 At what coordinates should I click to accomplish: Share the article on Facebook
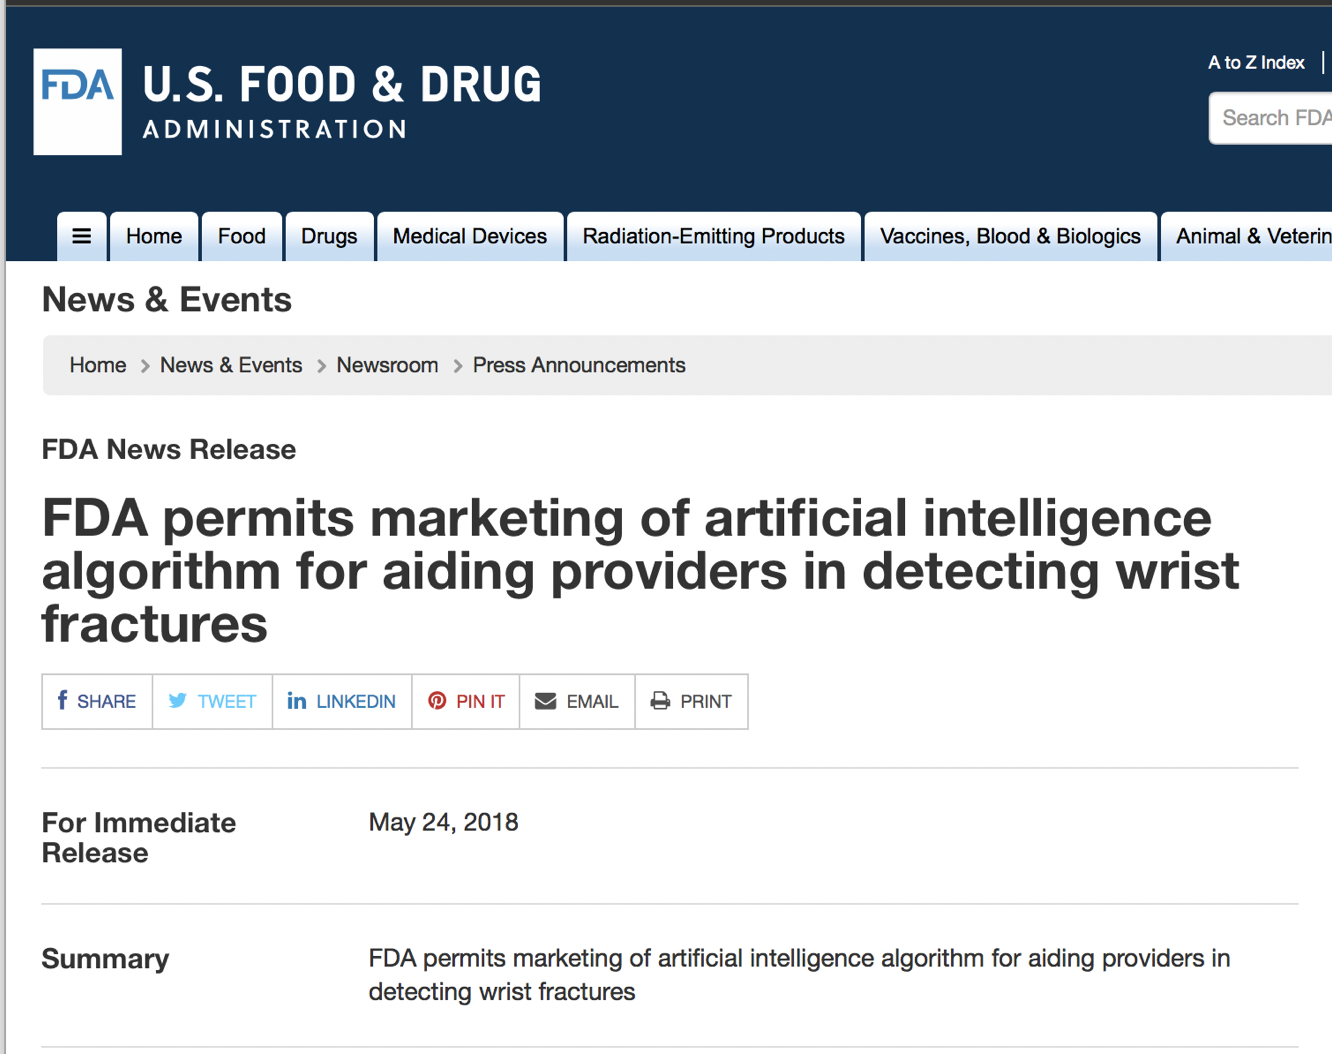(x=97, y=701)
